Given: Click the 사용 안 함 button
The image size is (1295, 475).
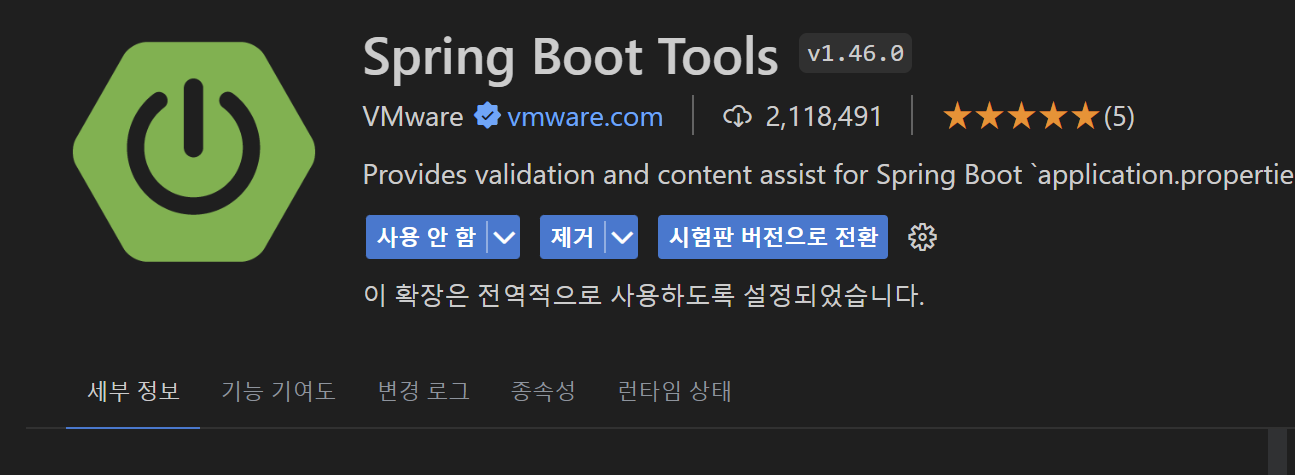Looking at the screenshot, I should click(426, 237).
